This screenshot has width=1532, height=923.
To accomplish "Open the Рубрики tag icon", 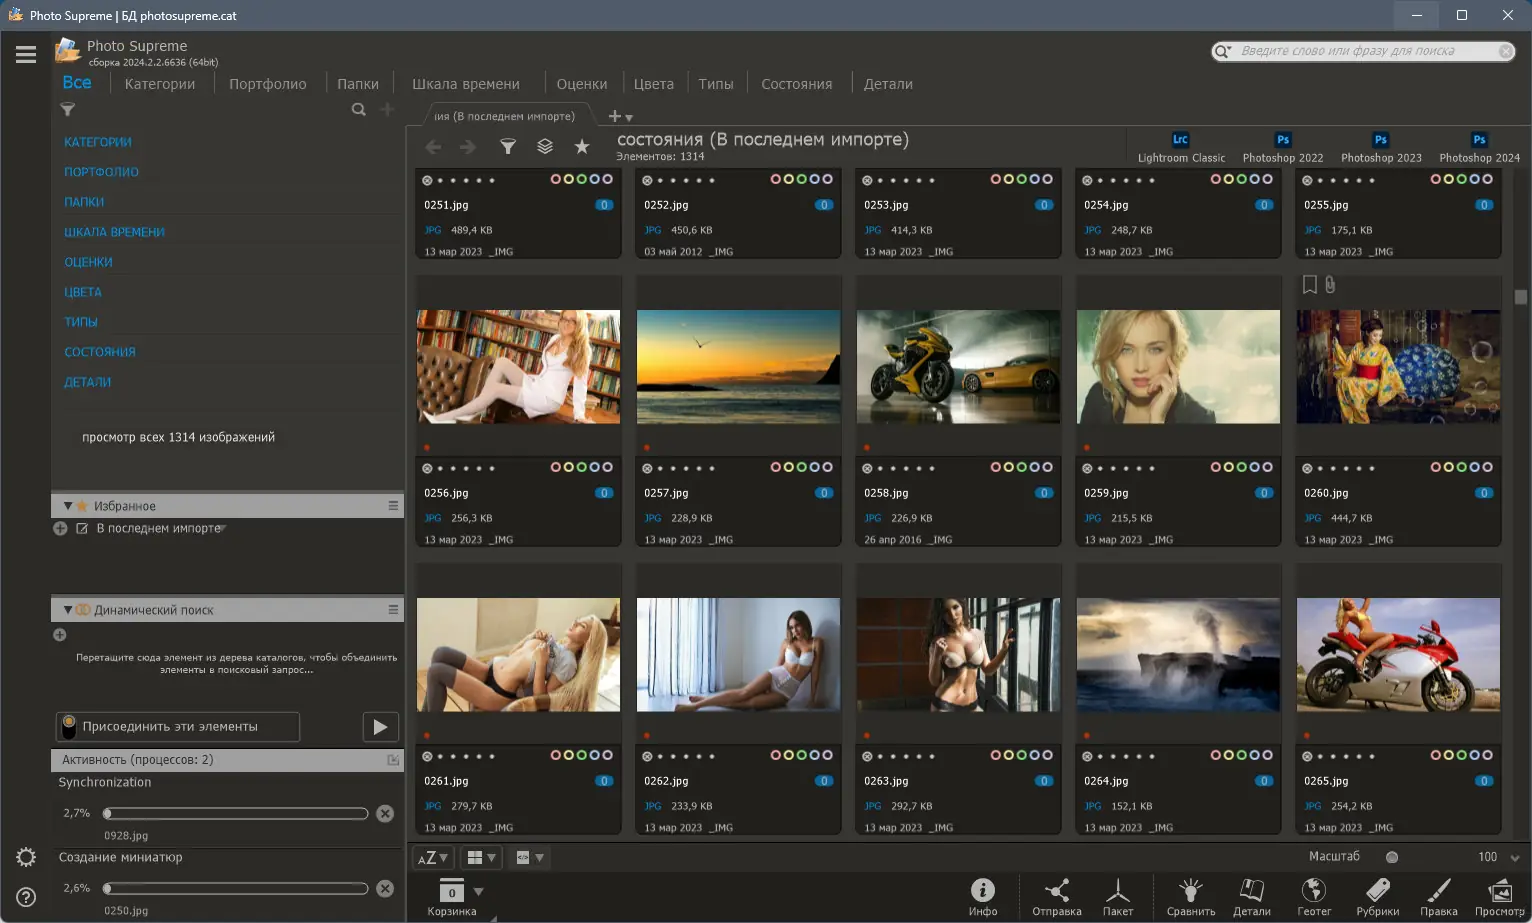I will pos(1378,896).
